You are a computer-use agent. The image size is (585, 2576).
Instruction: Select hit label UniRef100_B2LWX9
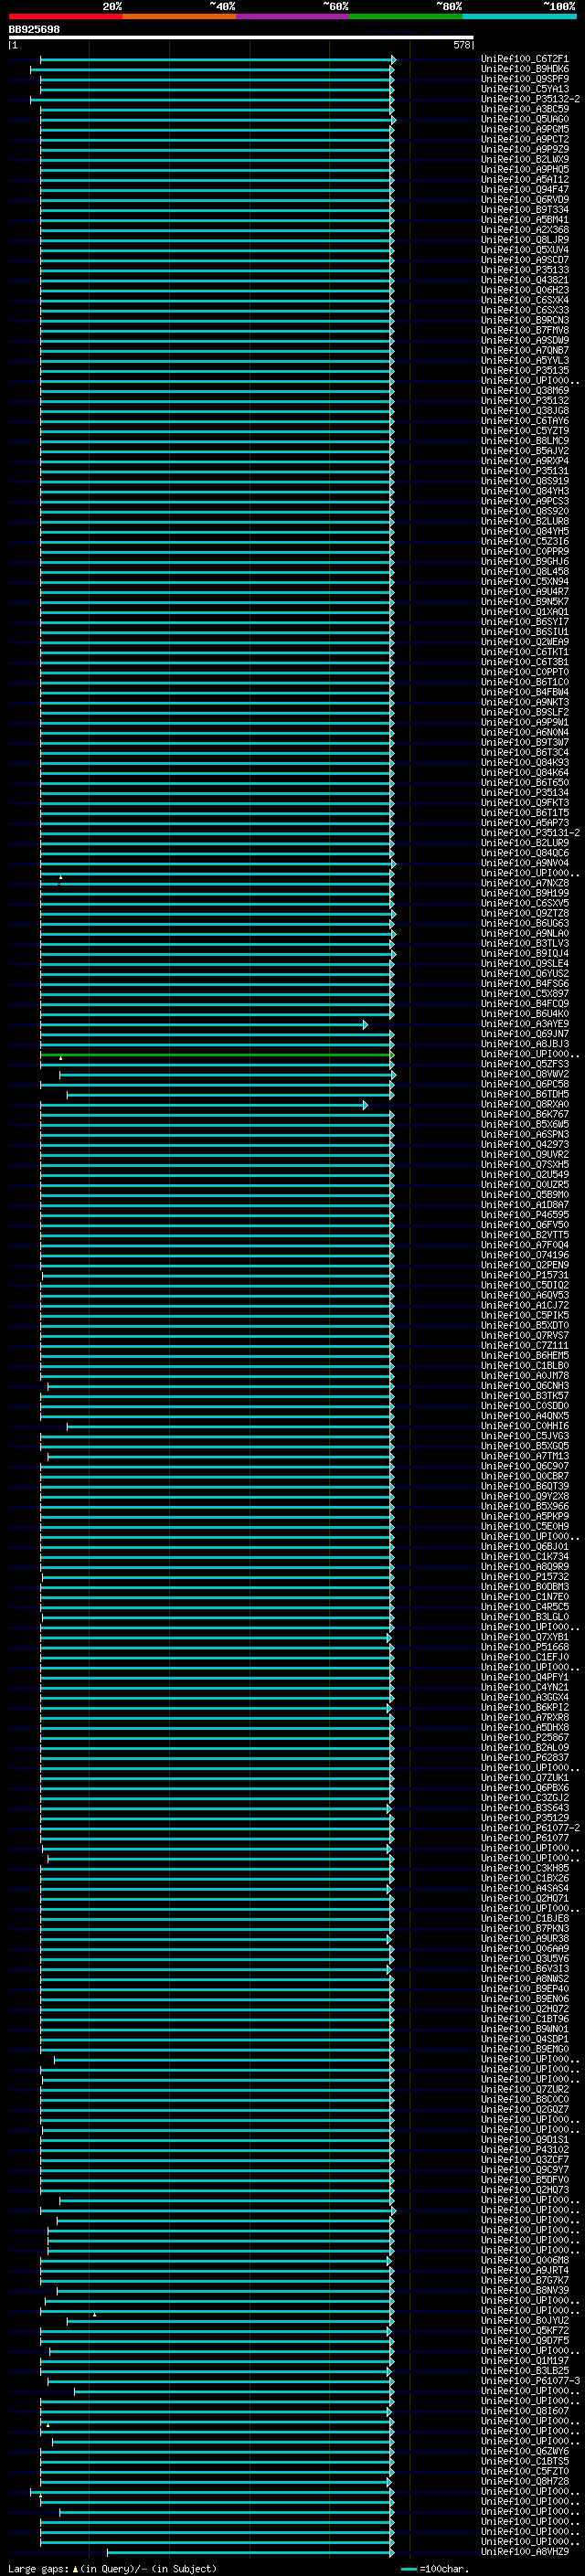click(525, 159)
